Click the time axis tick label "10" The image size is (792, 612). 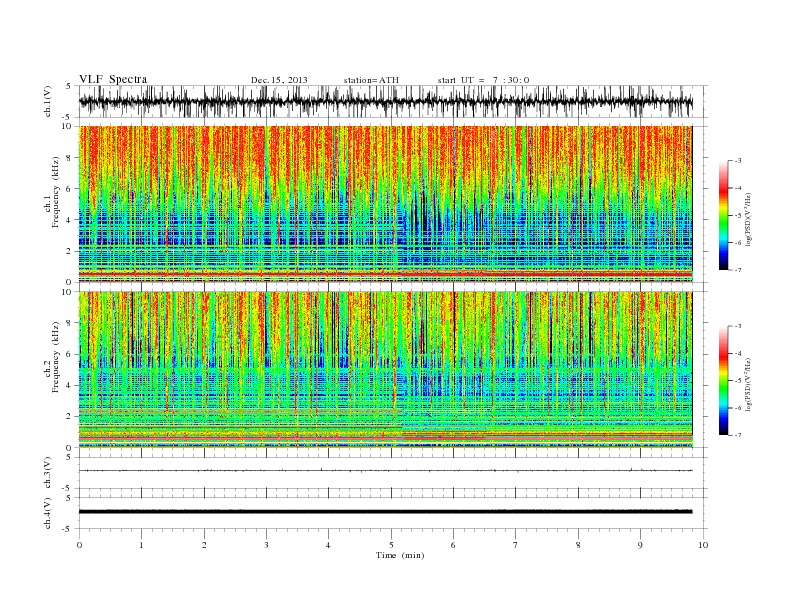[703, 545]
